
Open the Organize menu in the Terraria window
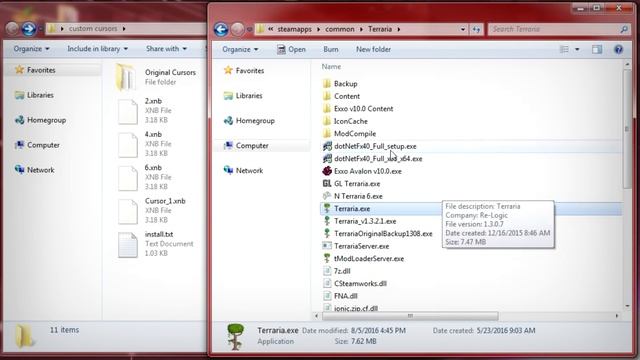click(240, 49)
